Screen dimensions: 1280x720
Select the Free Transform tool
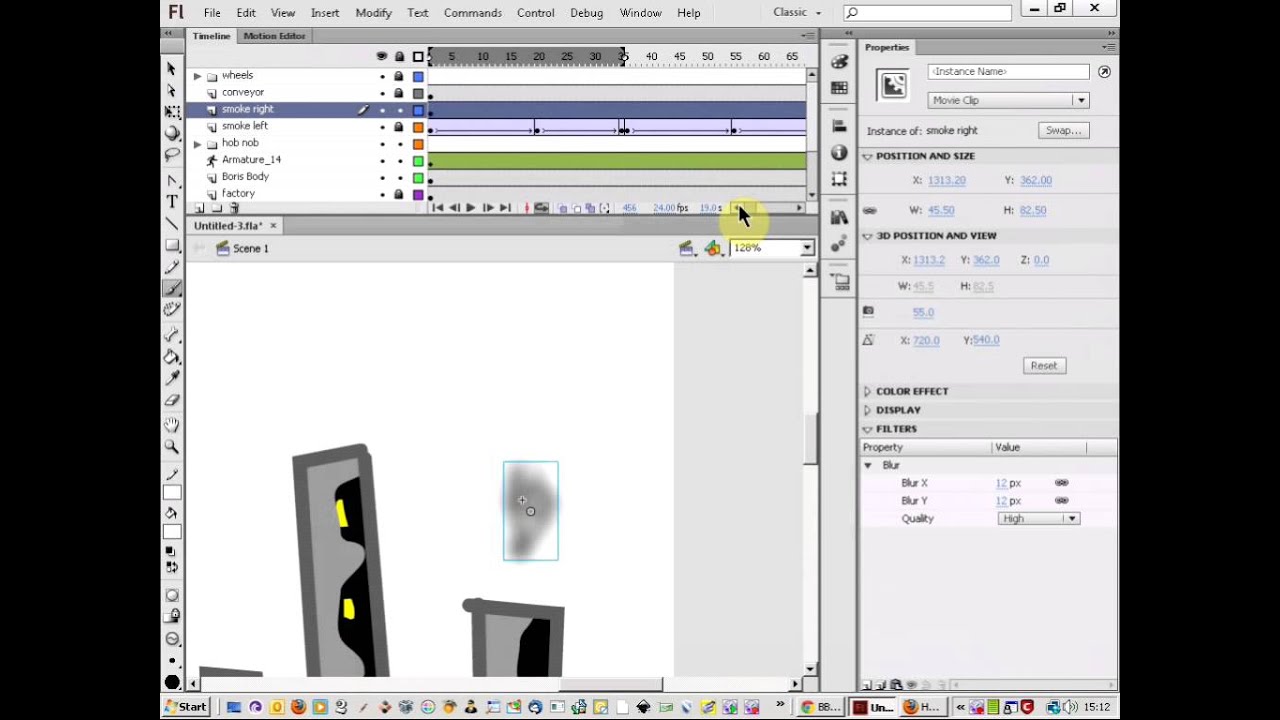pyautogui.click(x=172, y=112)
